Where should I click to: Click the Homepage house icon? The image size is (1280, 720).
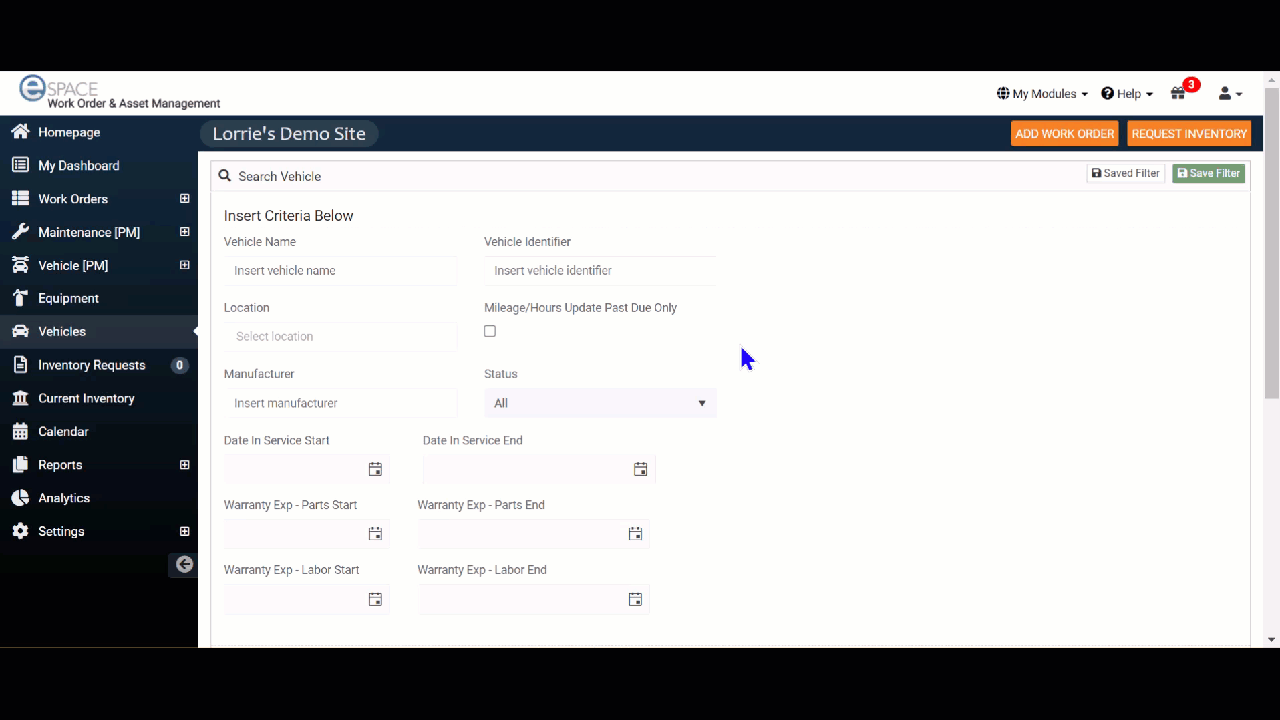20,132
